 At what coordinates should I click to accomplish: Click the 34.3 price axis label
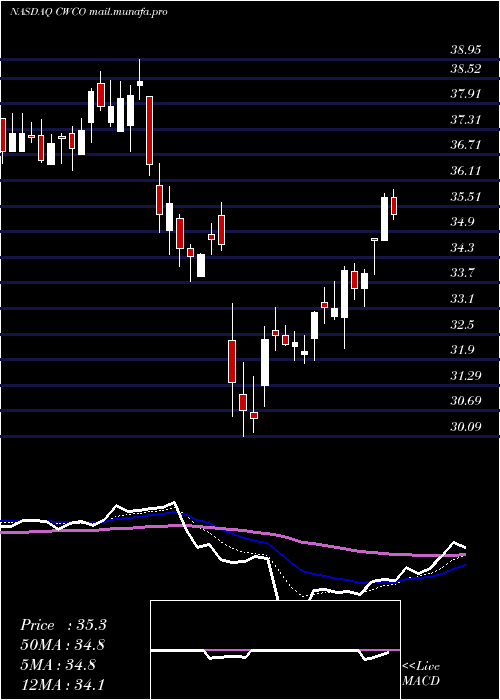[462, 248]
